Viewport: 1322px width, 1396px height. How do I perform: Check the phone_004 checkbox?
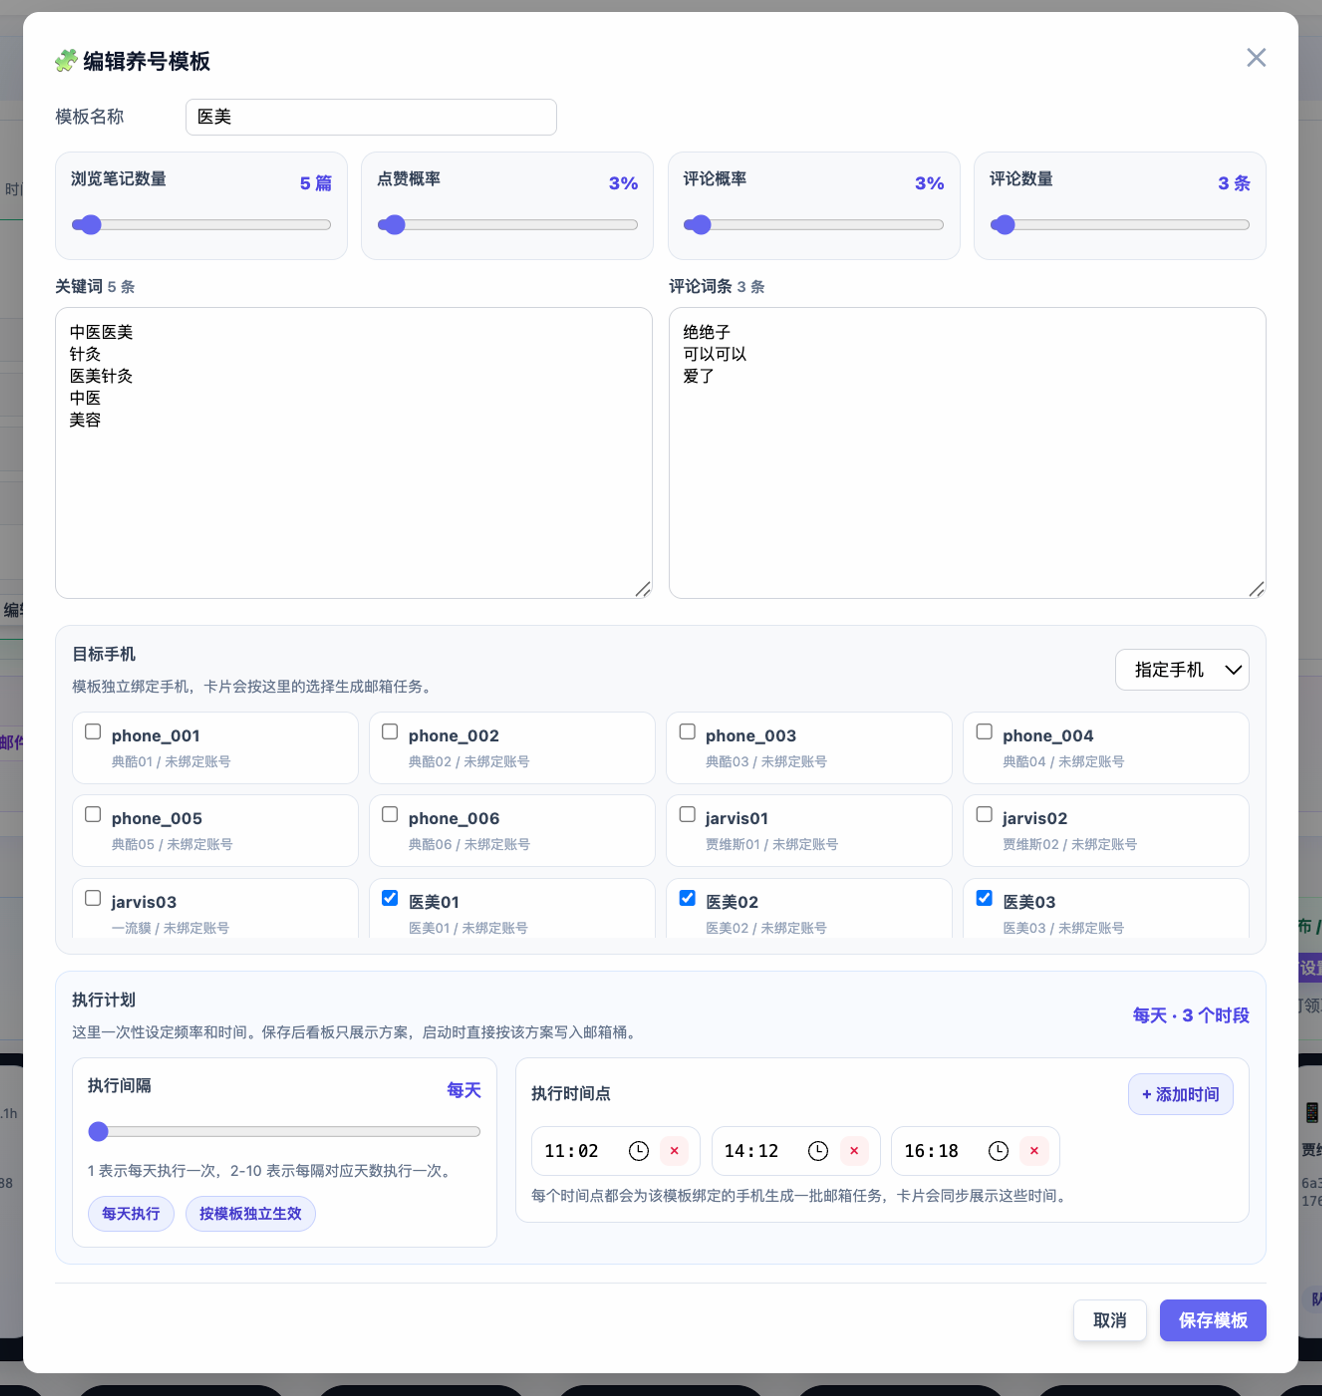[x=984, y=732]
